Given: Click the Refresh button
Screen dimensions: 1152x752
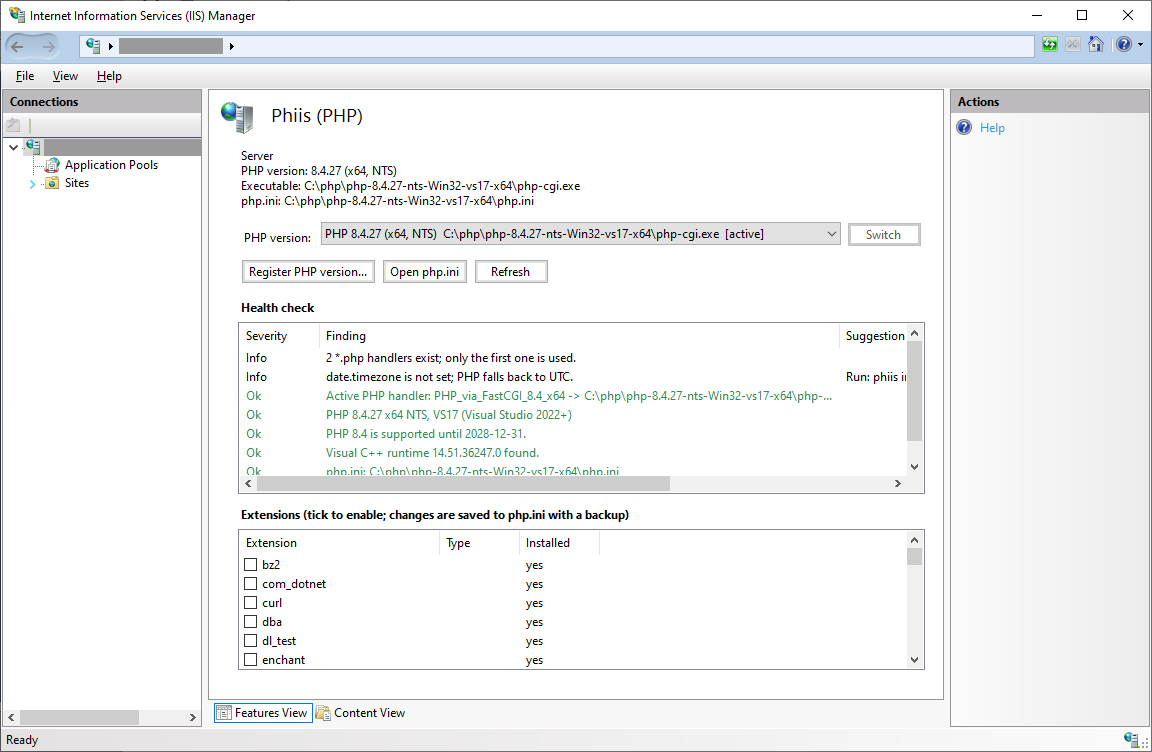Looking at the screenshot, I should 511,272.
